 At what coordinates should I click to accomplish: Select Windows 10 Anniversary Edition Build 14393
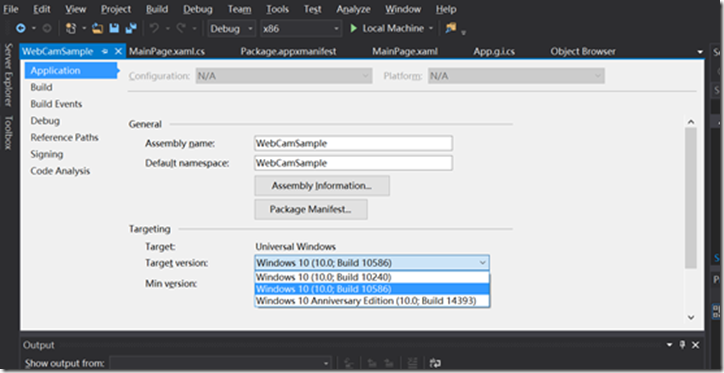coord(372,301)
